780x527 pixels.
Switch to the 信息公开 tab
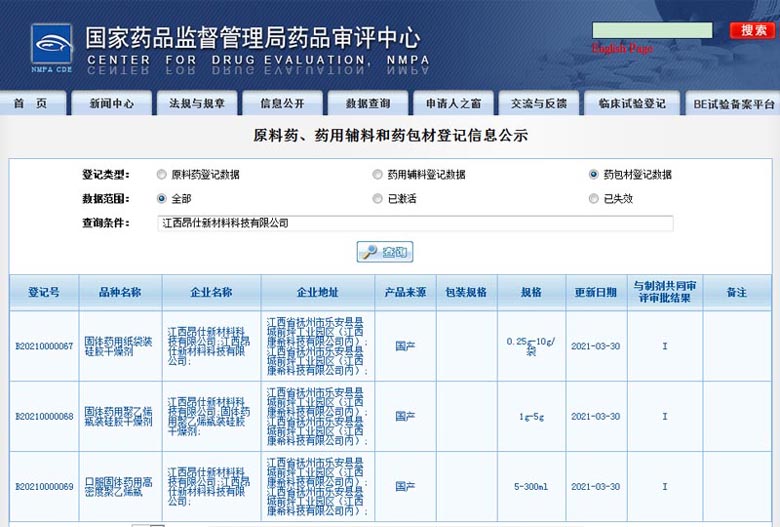point(282,103)
